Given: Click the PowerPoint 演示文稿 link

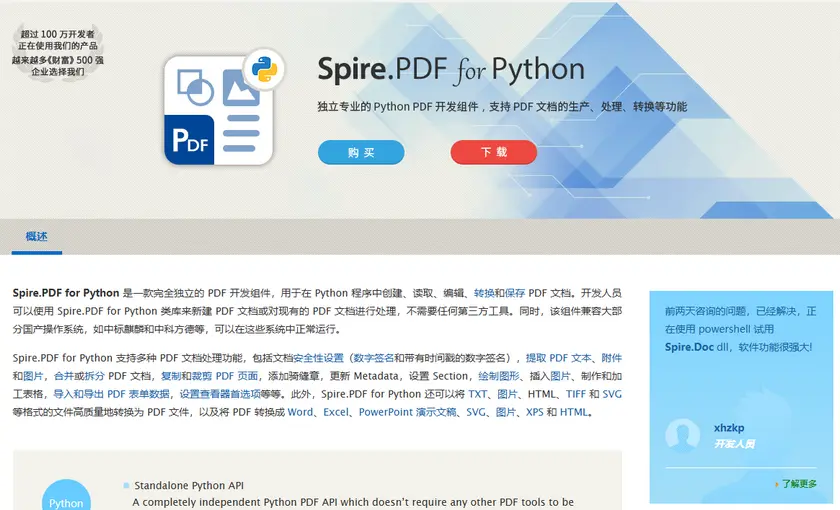Looking at the screenshot, I should click(408, 412).
